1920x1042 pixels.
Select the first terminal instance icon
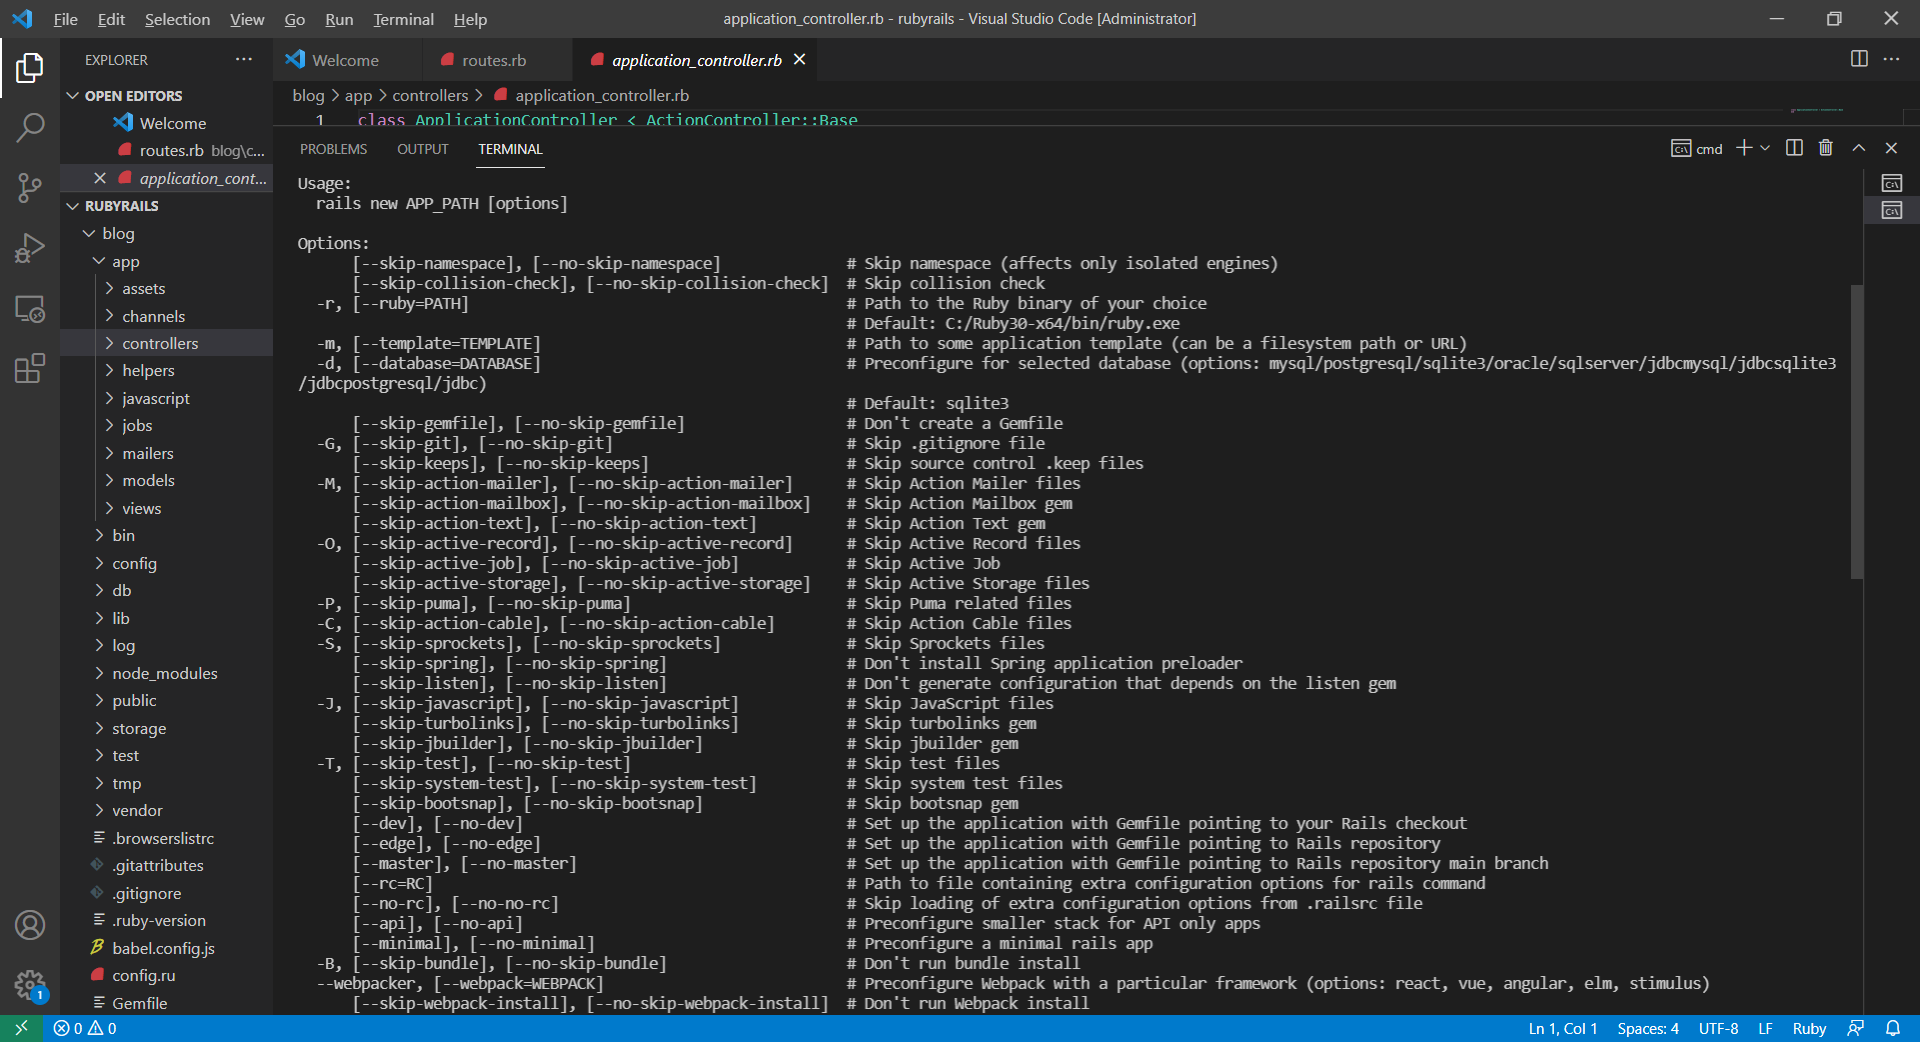tap(1892, 183)
